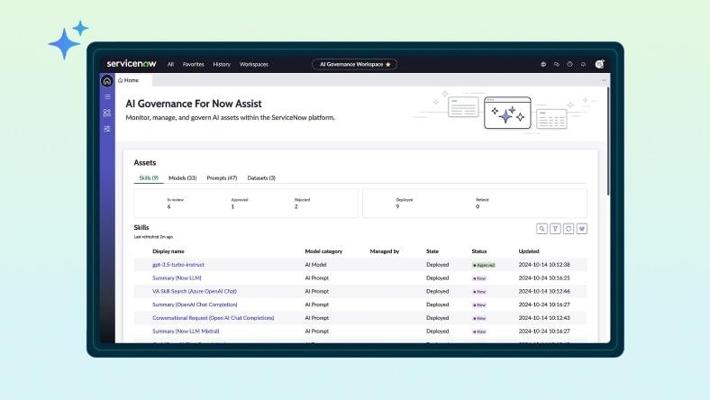Screen dimensions: 710x400
Task: Open the list lines icon in purple sidebar
Action: (x=107, y=96)
